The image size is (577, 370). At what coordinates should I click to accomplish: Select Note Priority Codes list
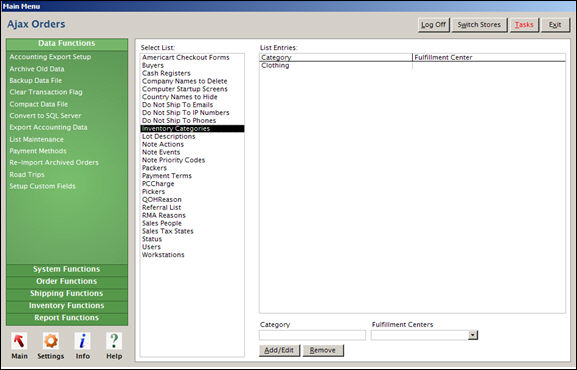click(x=192, y=160)
